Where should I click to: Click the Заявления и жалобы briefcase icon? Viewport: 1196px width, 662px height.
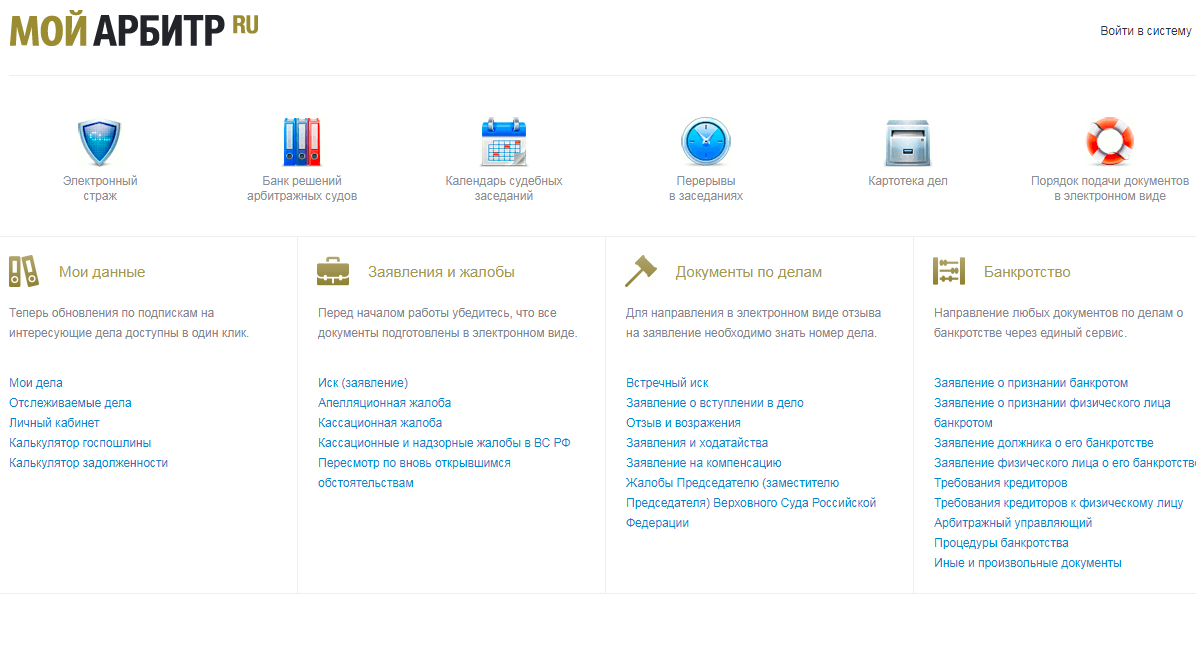tap(333, 272)
